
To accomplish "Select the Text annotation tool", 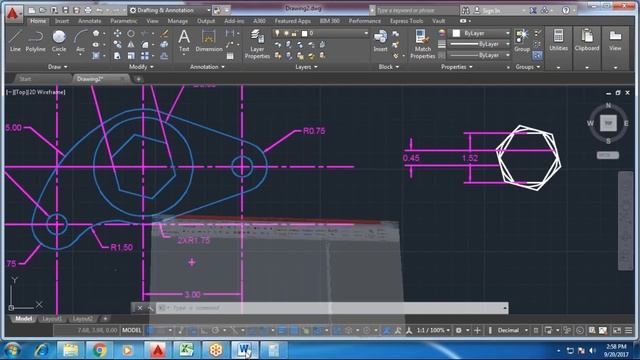I will [184, 41].
